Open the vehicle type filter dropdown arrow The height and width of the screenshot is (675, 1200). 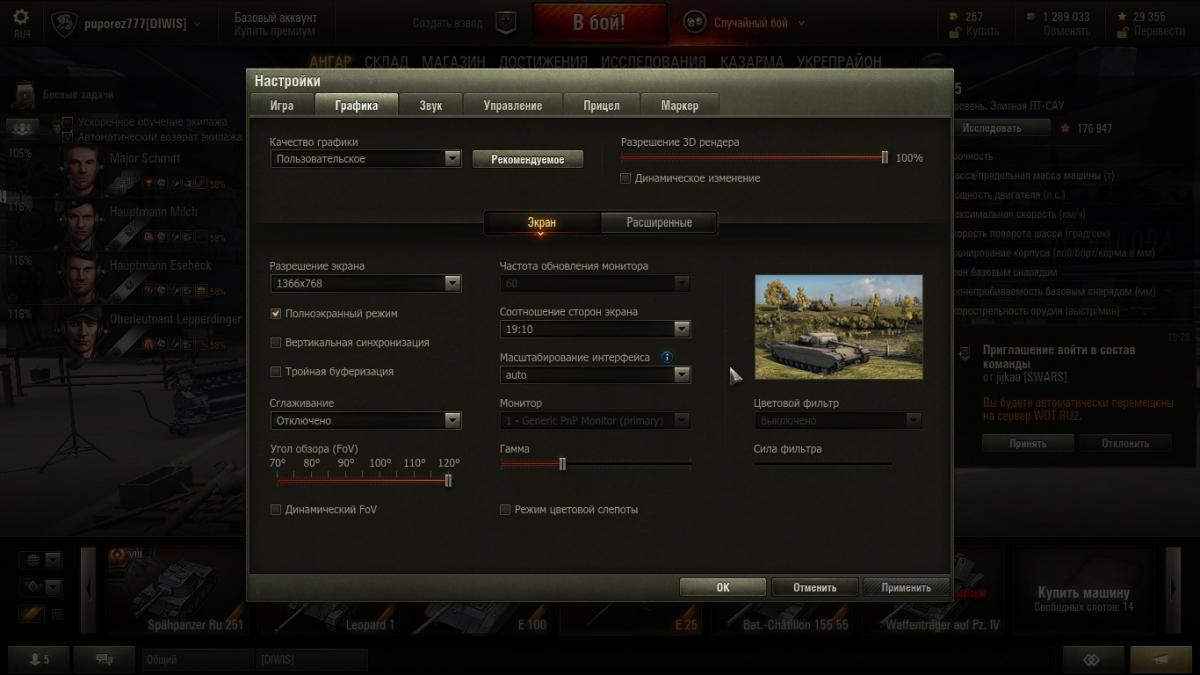click(x=53, y=587)
